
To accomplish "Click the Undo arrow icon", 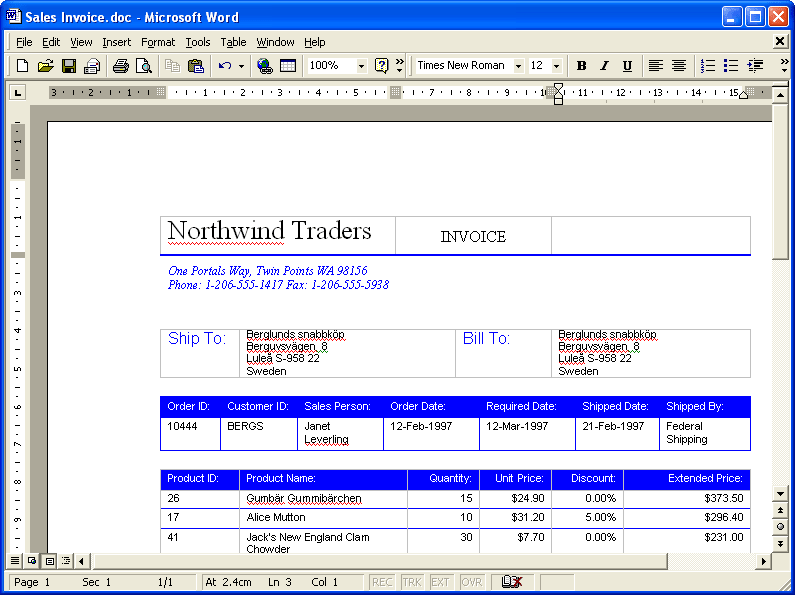I will [x=225, y=65].
